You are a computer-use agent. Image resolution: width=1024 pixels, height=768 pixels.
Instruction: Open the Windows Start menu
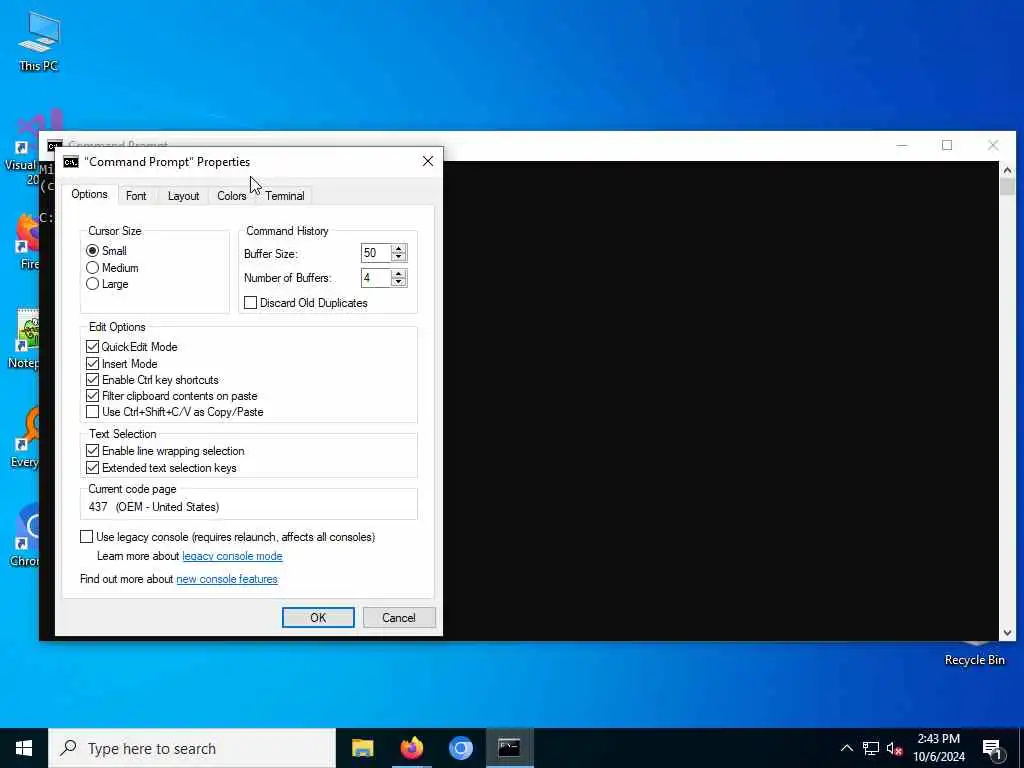coord(24,748)
